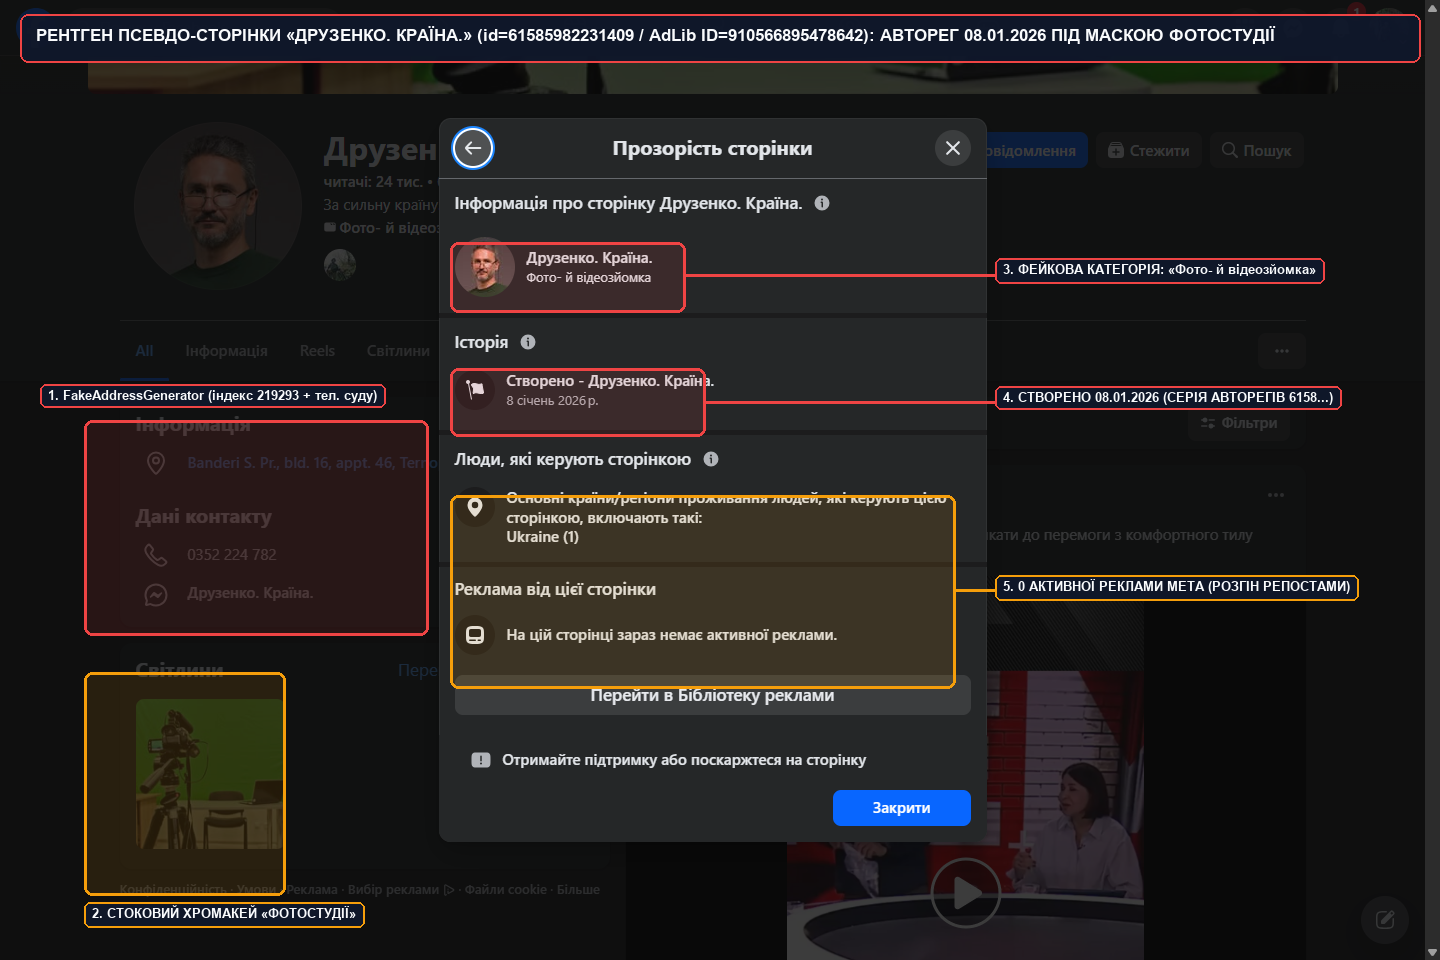
Task: Click the ad monitor icon under Реклама
Action: 475,635
